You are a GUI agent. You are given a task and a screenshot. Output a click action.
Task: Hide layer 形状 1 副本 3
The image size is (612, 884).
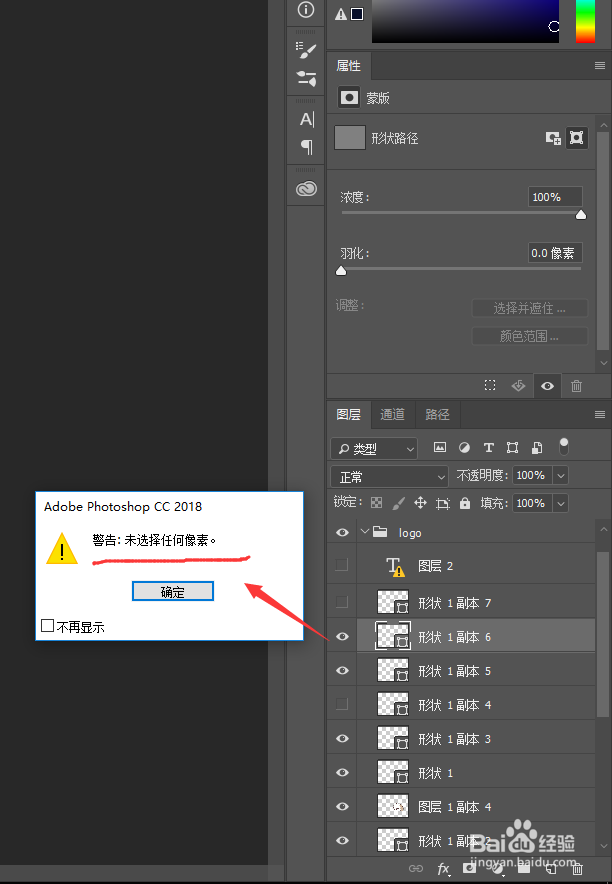[342, 739]
